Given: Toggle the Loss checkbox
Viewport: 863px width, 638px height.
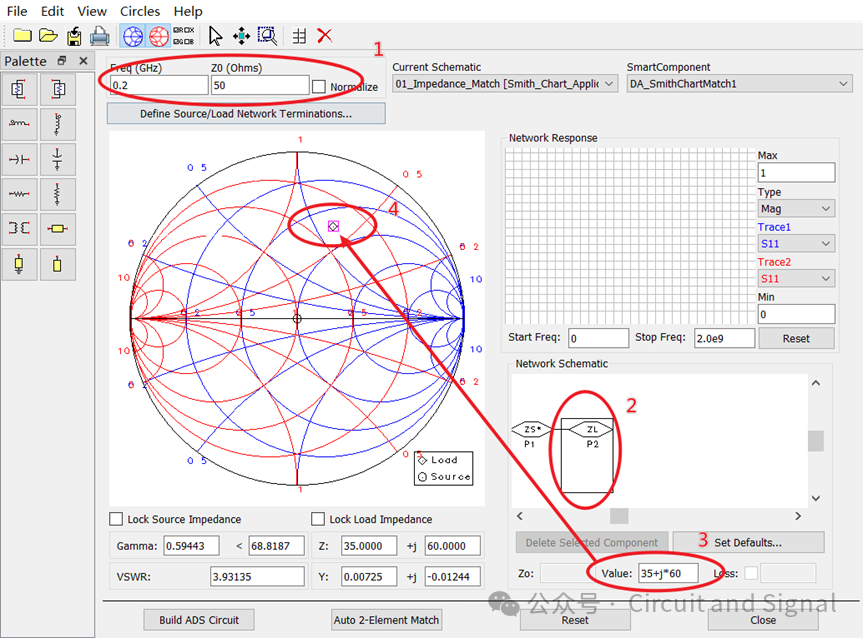Looking at the screenshot, I should tap(751, 574).
